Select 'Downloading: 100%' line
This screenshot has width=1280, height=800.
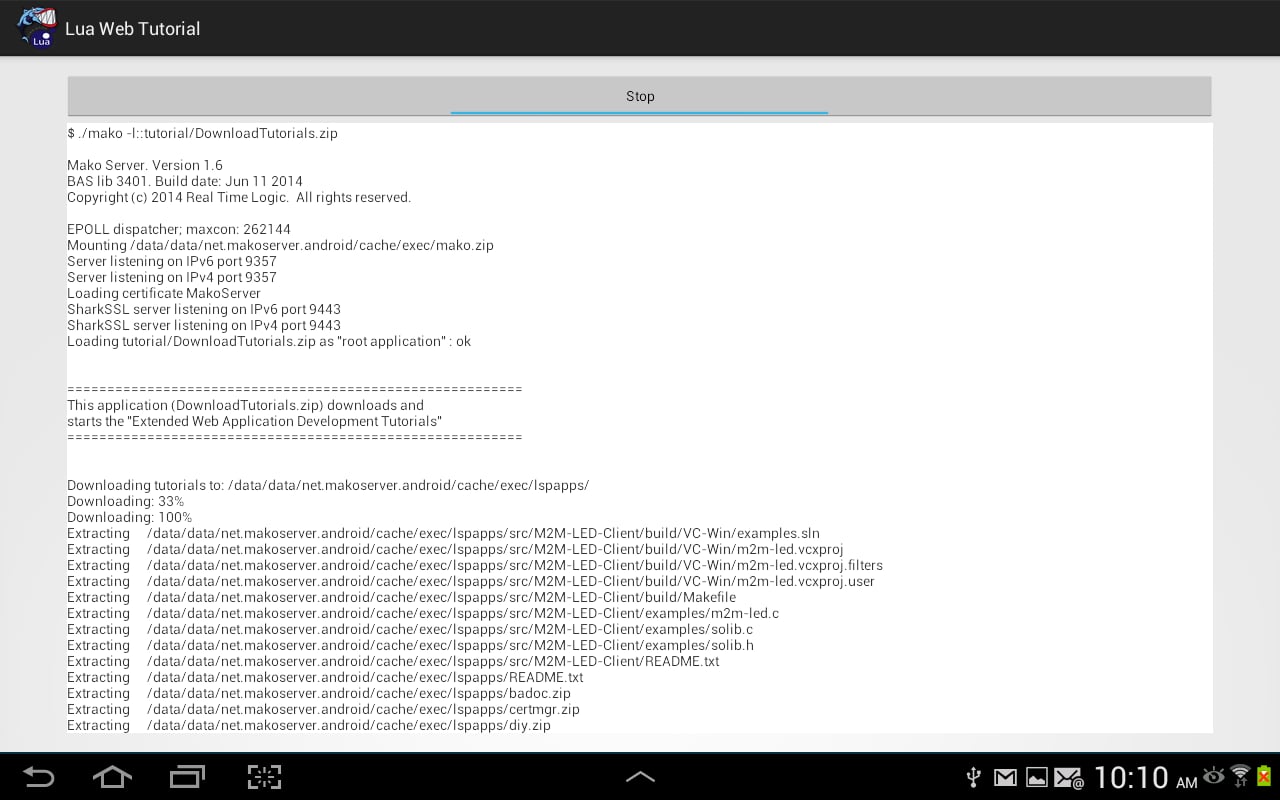(130, 517)
